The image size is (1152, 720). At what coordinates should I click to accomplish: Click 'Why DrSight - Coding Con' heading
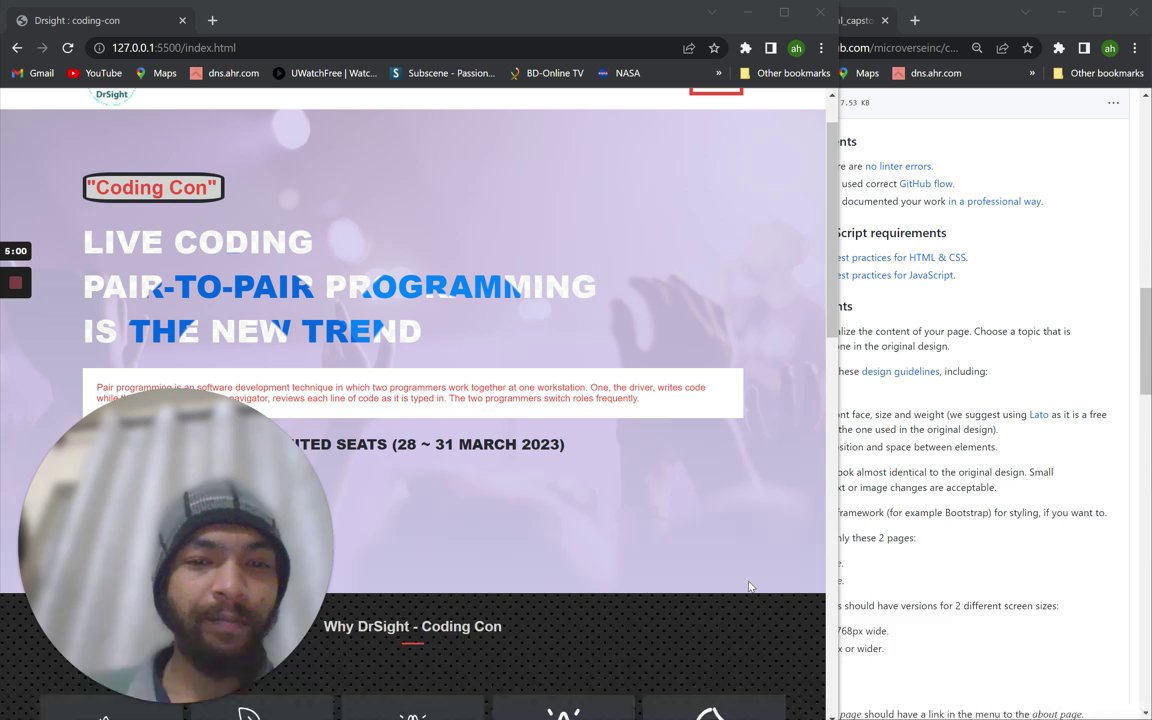[x=412, y=627]
